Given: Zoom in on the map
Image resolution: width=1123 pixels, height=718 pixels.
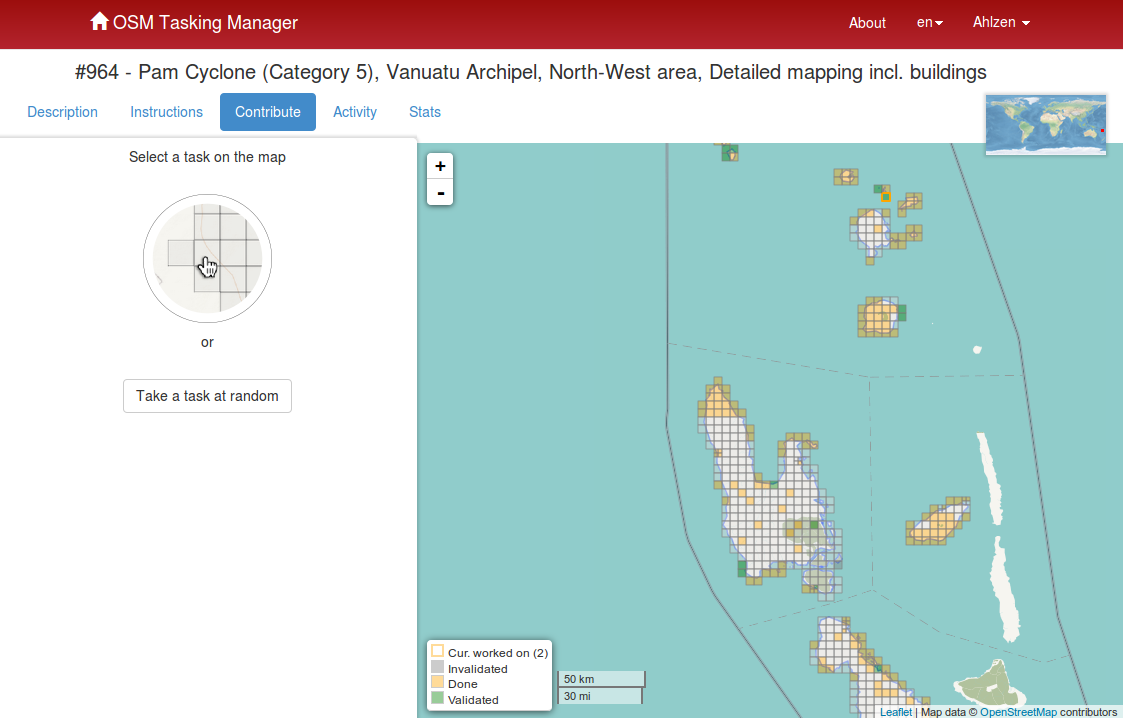Looking at the screenshot, I should tap(440, 166).
